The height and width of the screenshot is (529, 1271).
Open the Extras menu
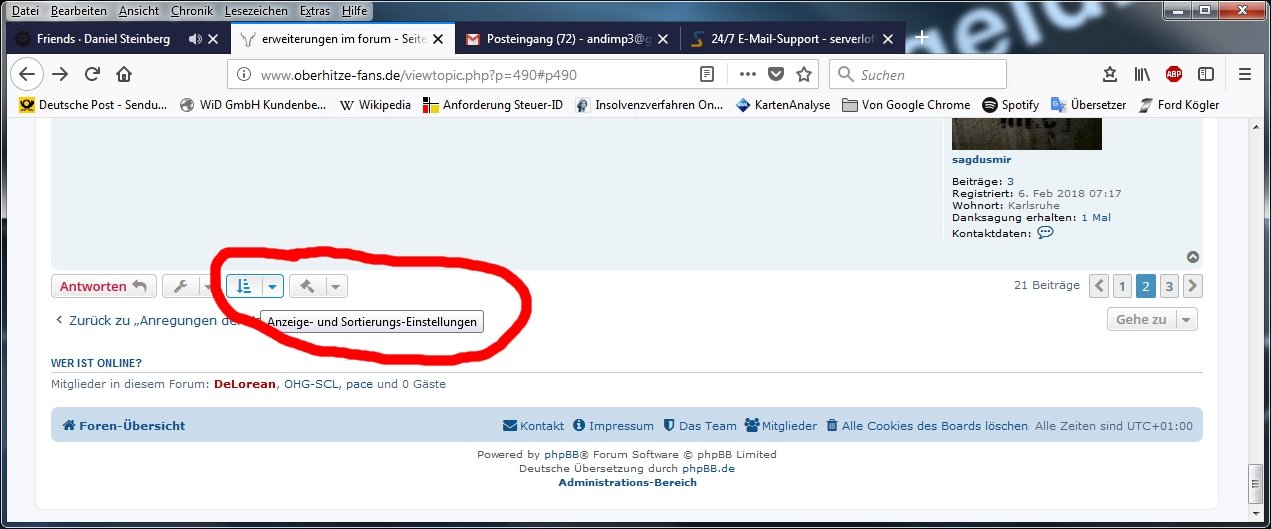pos(315,10)
